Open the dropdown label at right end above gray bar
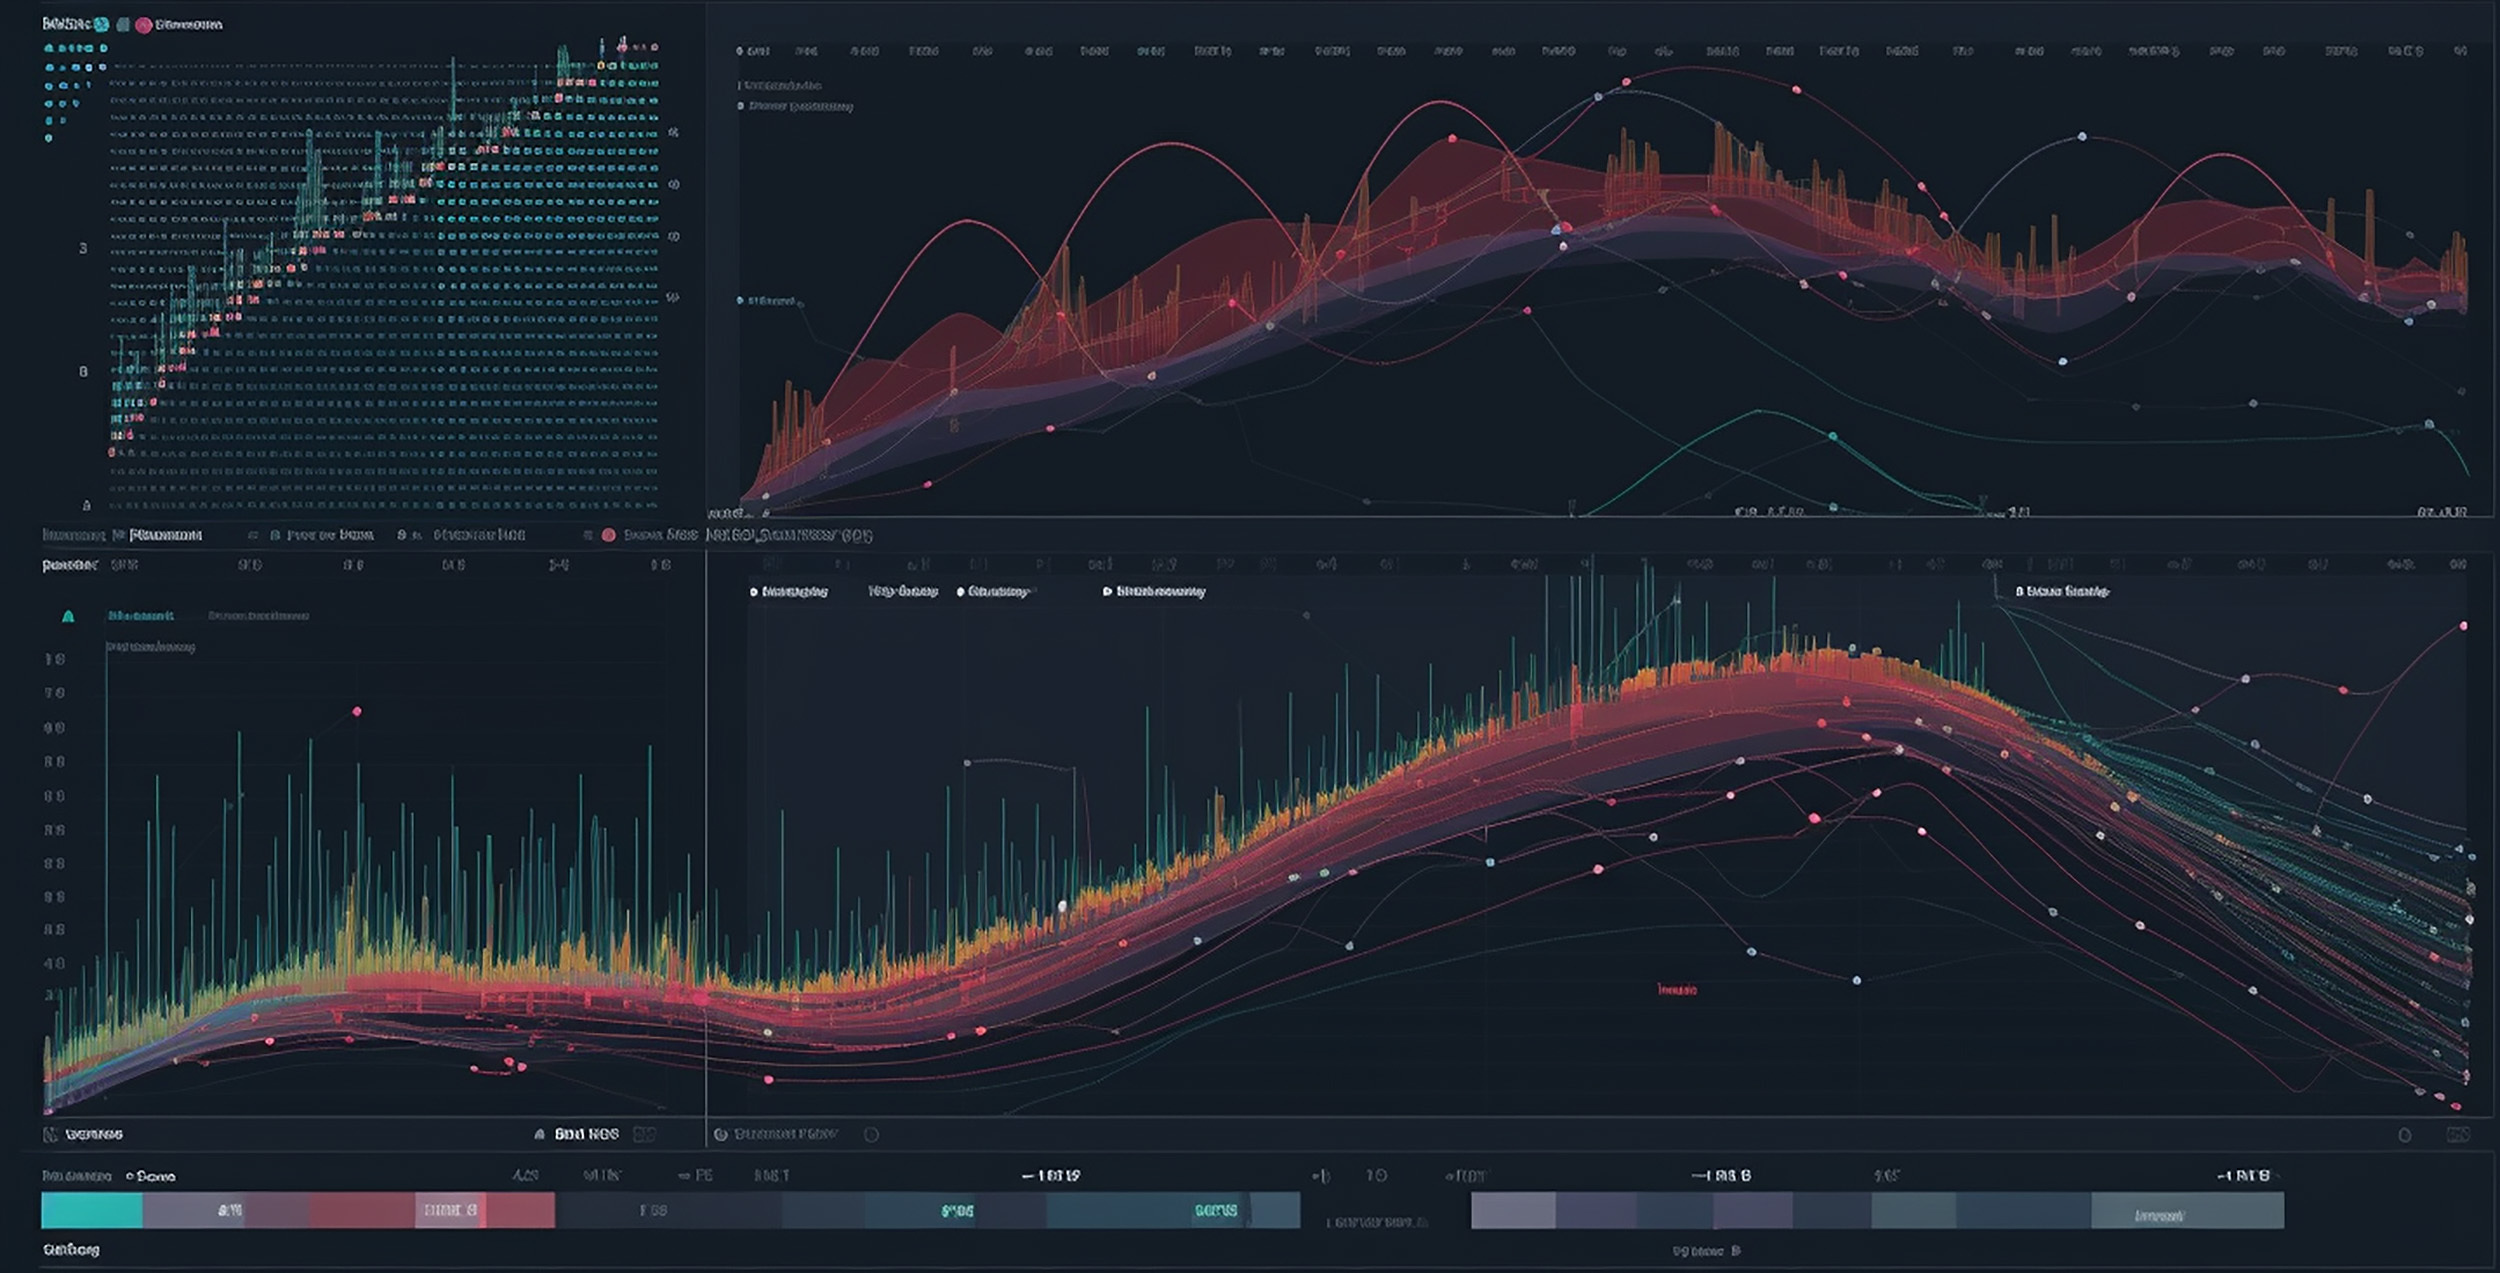 pos(2242,1176)
